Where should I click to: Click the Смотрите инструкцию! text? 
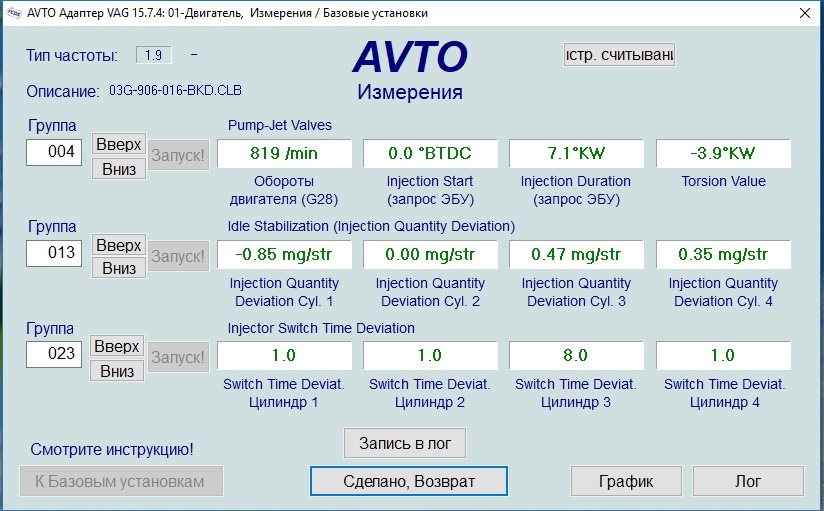(112, 449)
